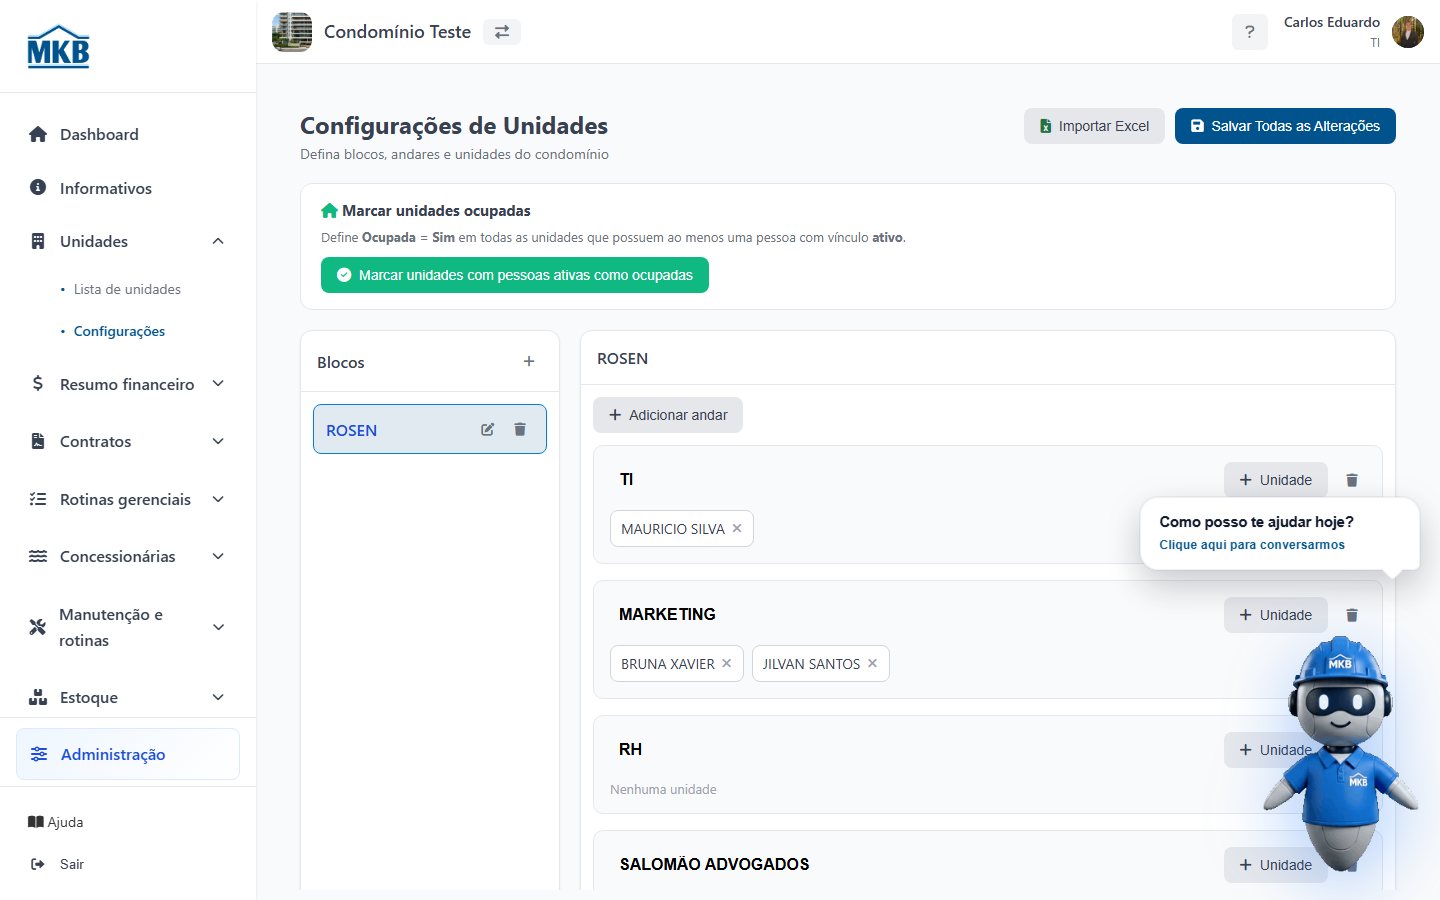Click the RH floor name
The width and height of the screenshot is (1440, 900).
point(631,749)
